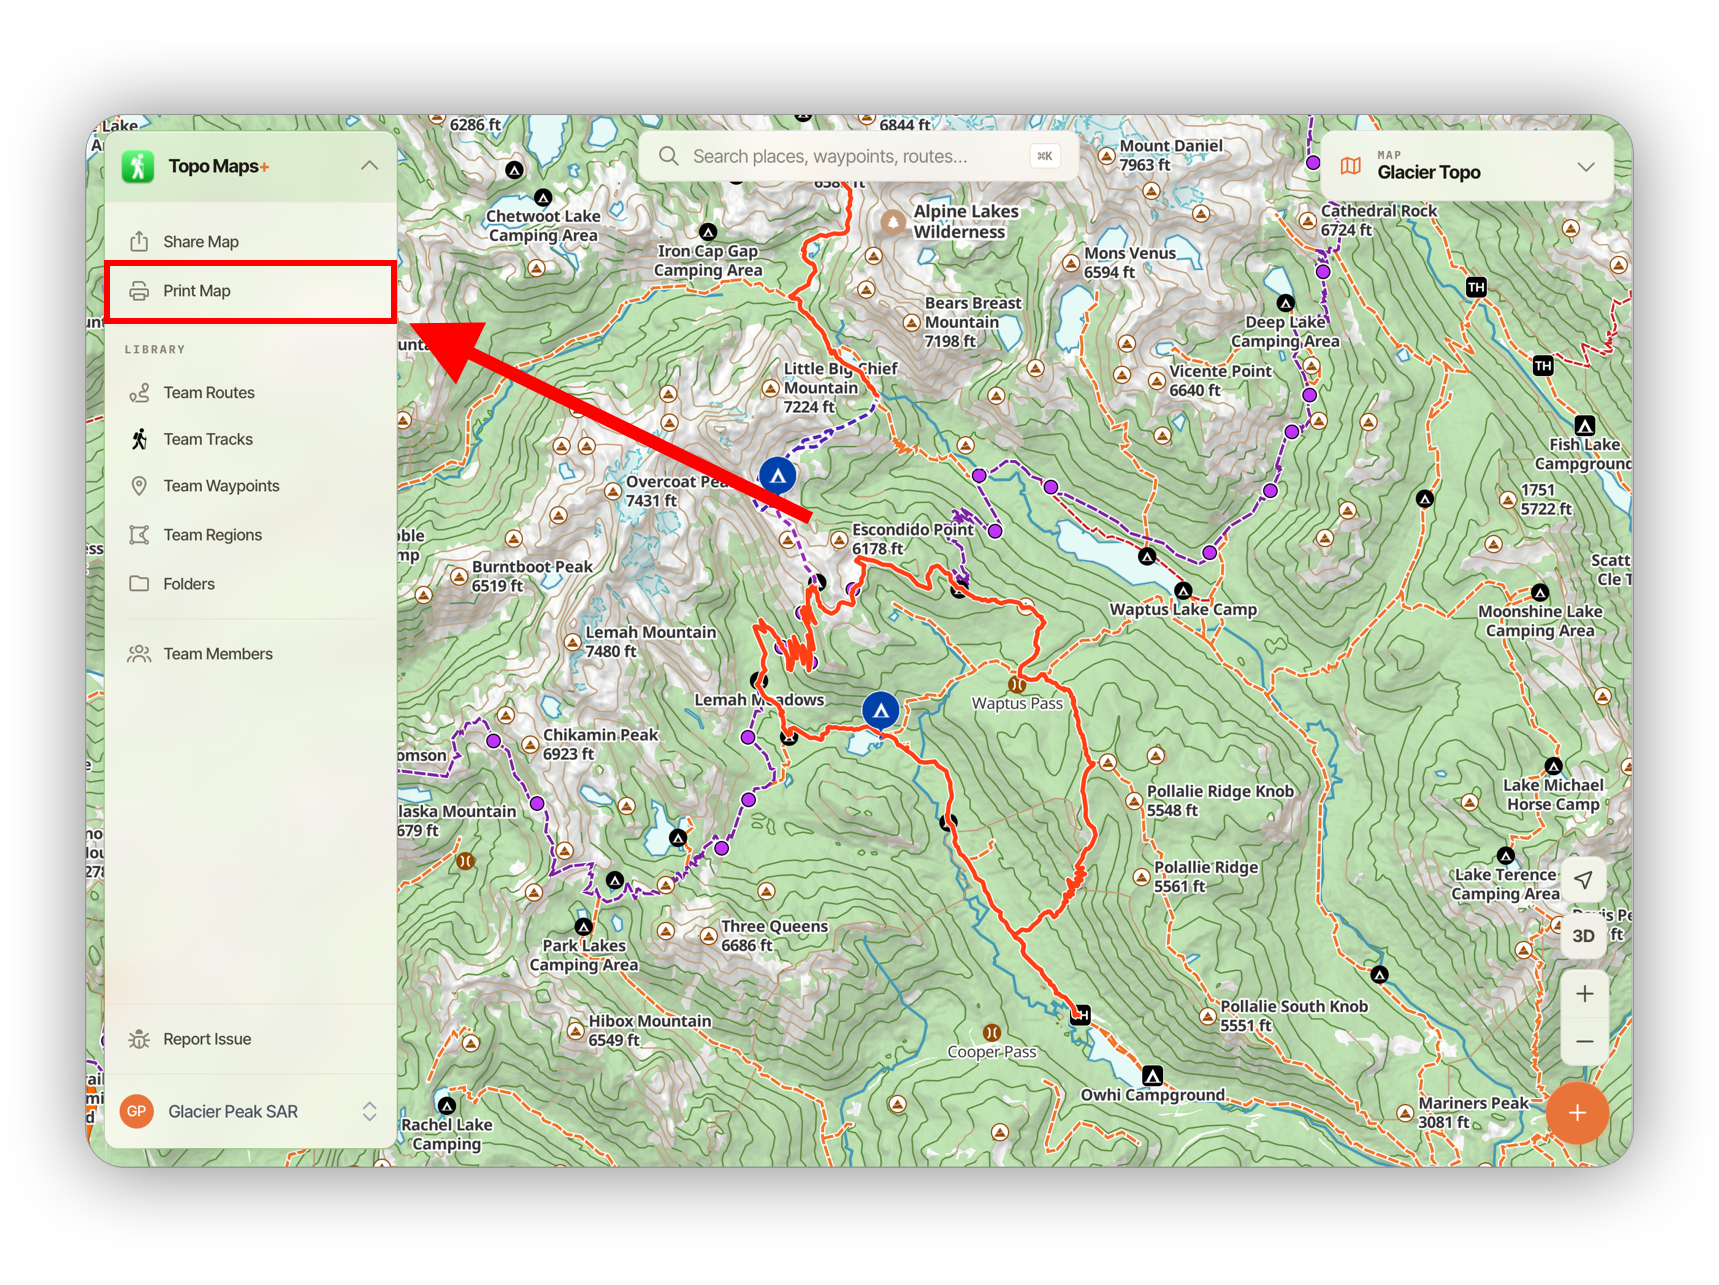Collapse the Topo Maps+ sidebar chevron
1719x1285 pixels.
(x=369, y=166)
